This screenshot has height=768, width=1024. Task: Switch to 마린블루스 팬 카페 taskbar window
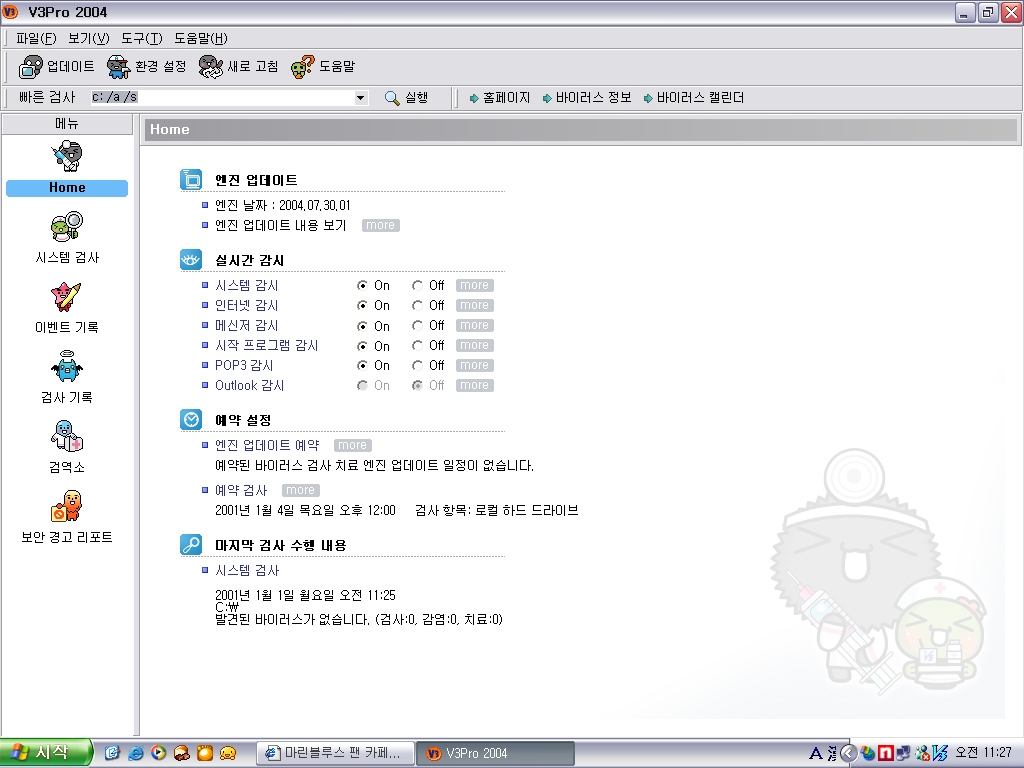336,753
